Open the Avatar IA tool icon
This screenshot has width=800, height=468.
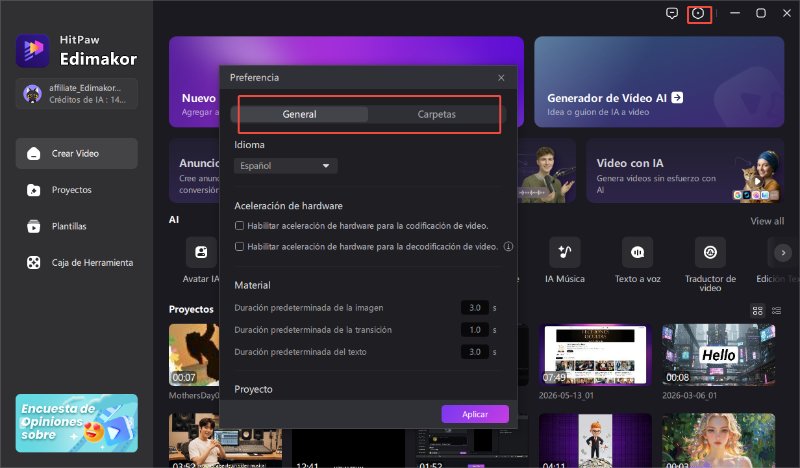201,252
